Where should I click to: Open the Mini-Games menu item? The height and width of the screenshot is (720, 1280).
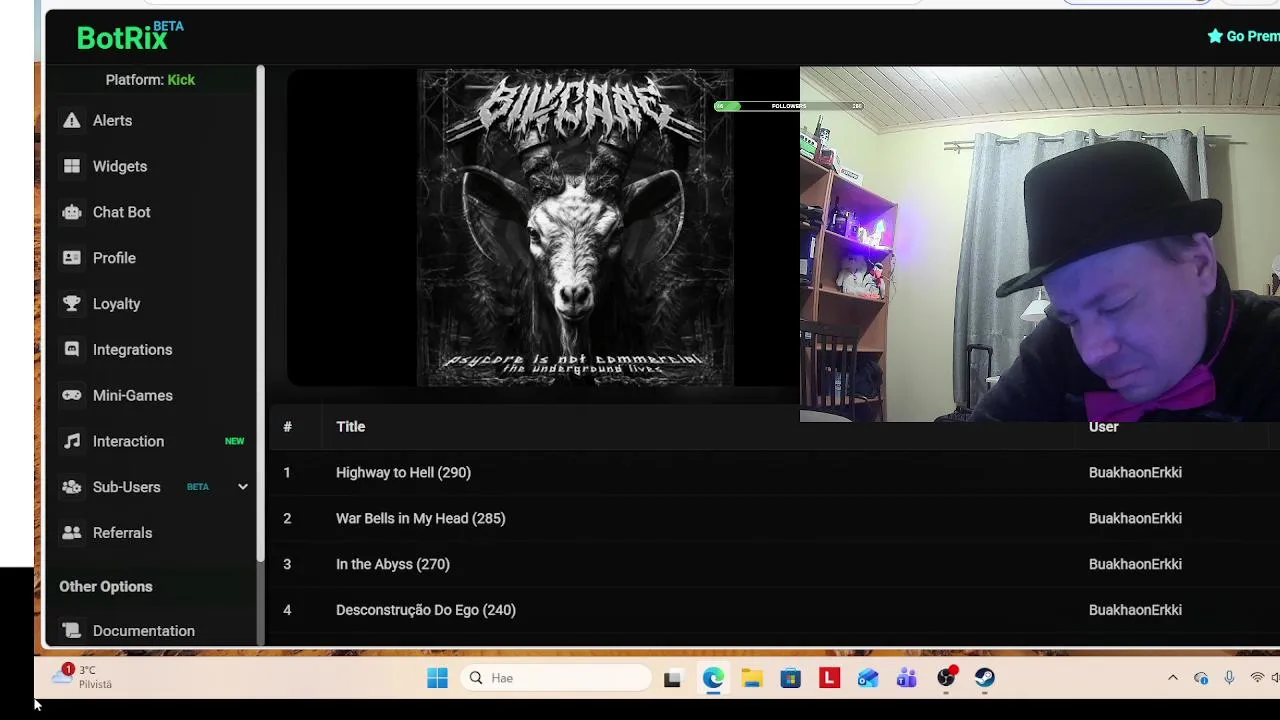point(133,395)
